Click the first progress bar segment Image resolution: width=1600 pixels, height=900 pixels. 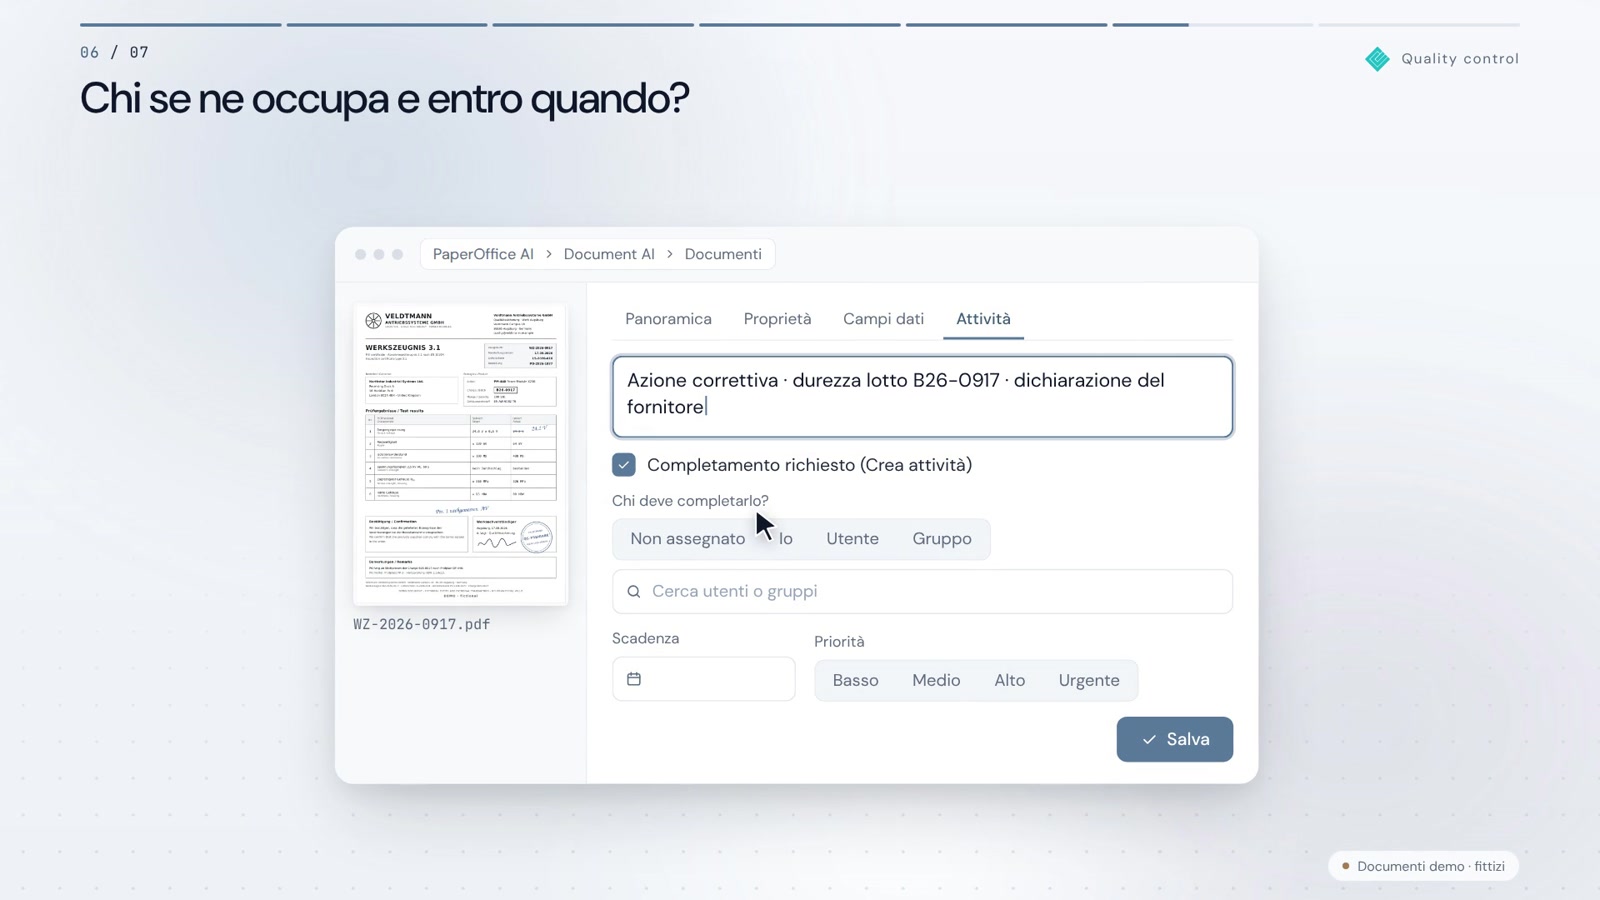coord(181,24)
